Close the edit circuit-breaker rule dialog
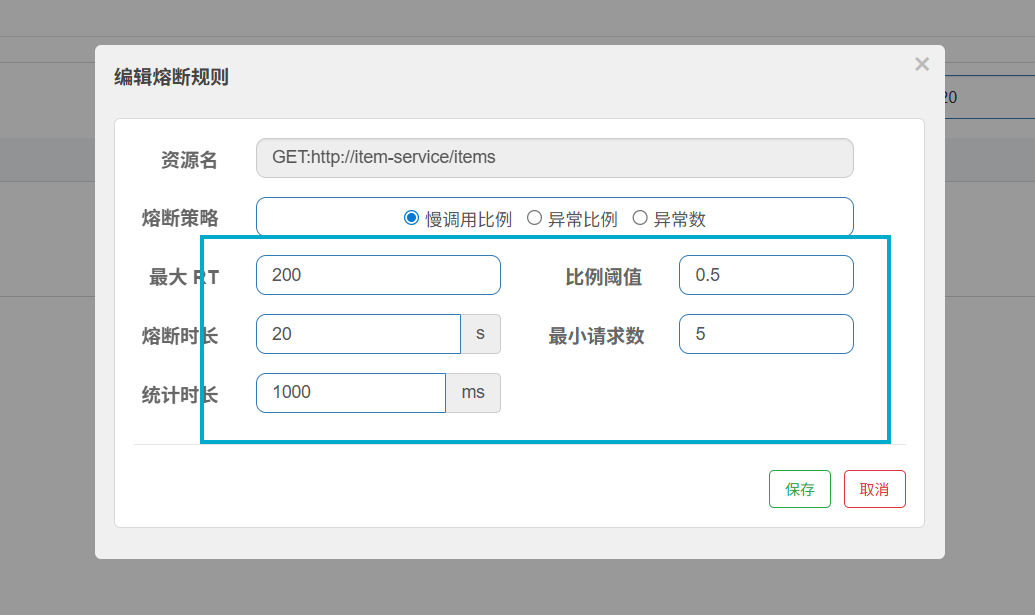The image size is (1035, 615). coord(922,64)
